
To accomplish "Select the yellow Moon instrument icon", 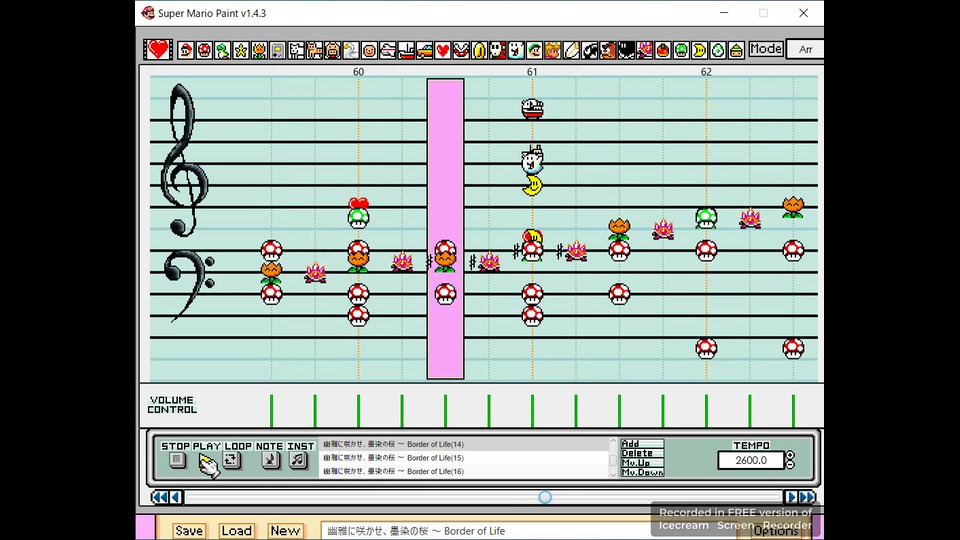I will pos(700,50).
